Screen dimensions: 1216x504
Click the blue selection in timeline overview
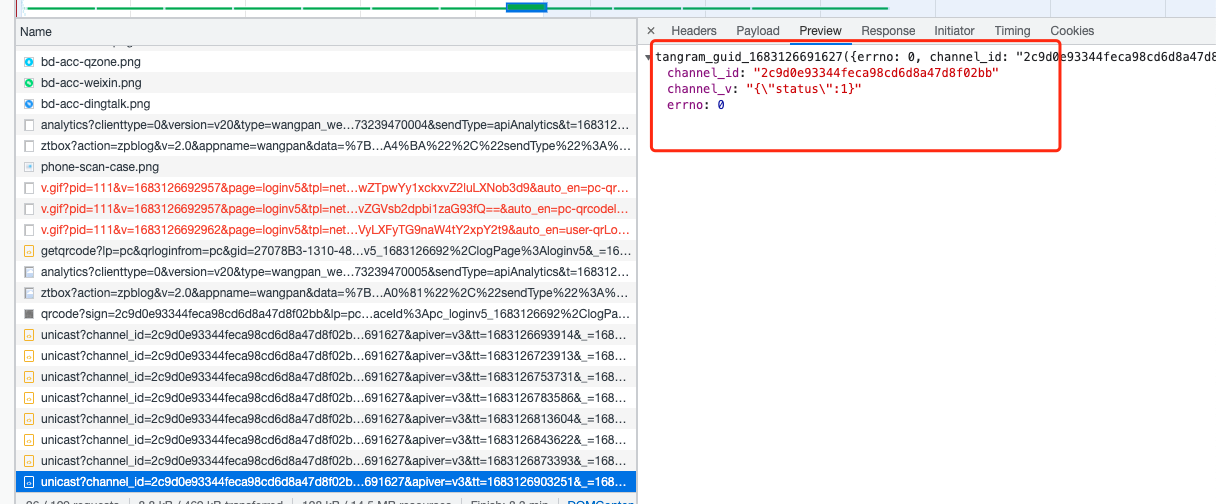click(526, 8)
